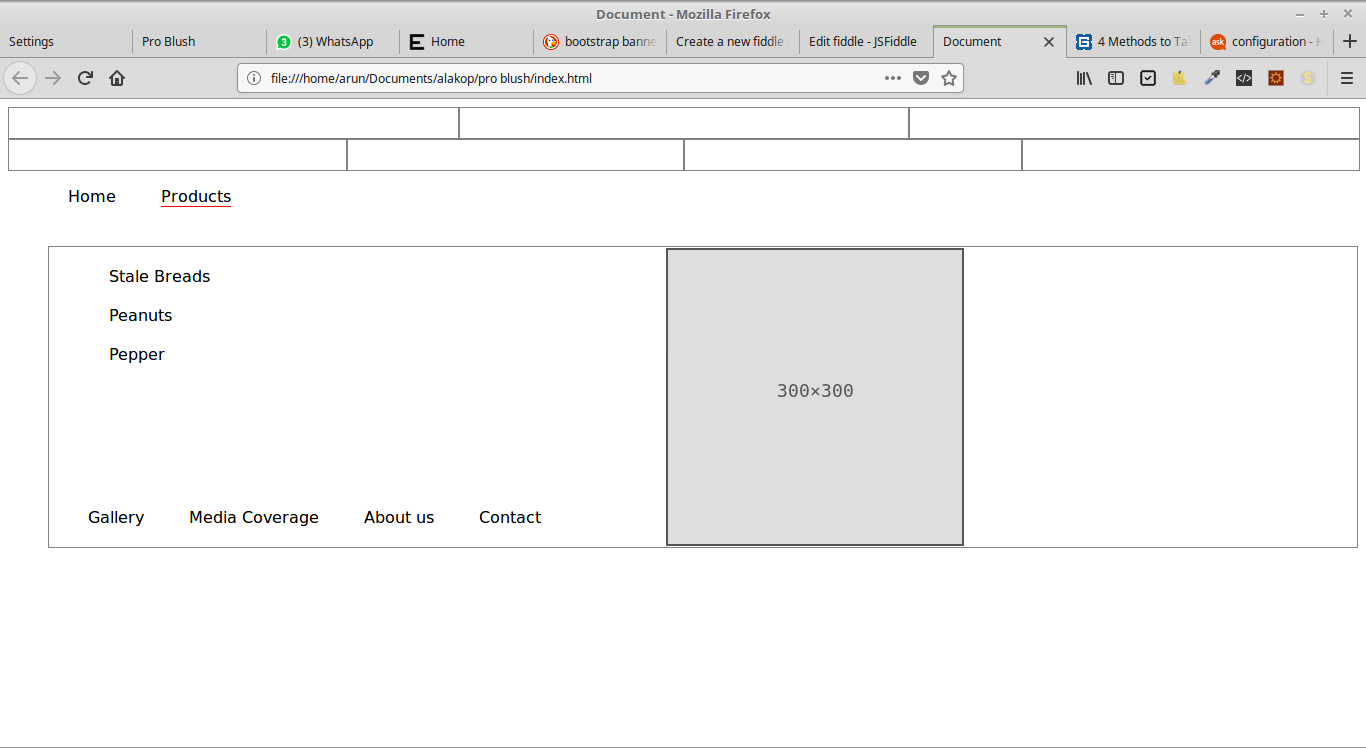Open the Home tab with E icon
Viewport: 1366px width, 748px height.
pos(466,42)
